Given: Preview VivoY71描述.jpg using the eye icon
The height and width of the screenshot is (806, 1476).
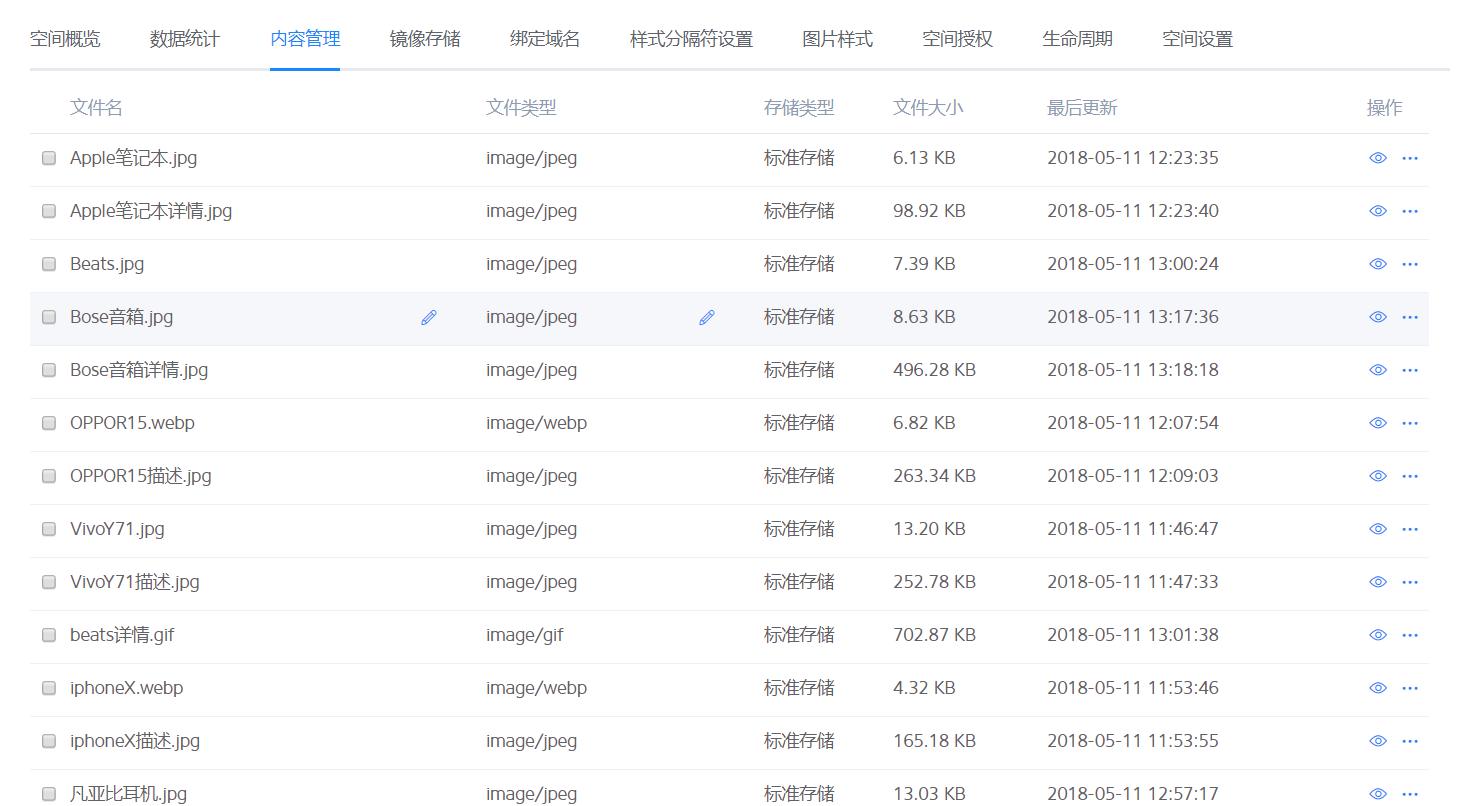Looking at the screenshot, I should tap(1378, 582).
